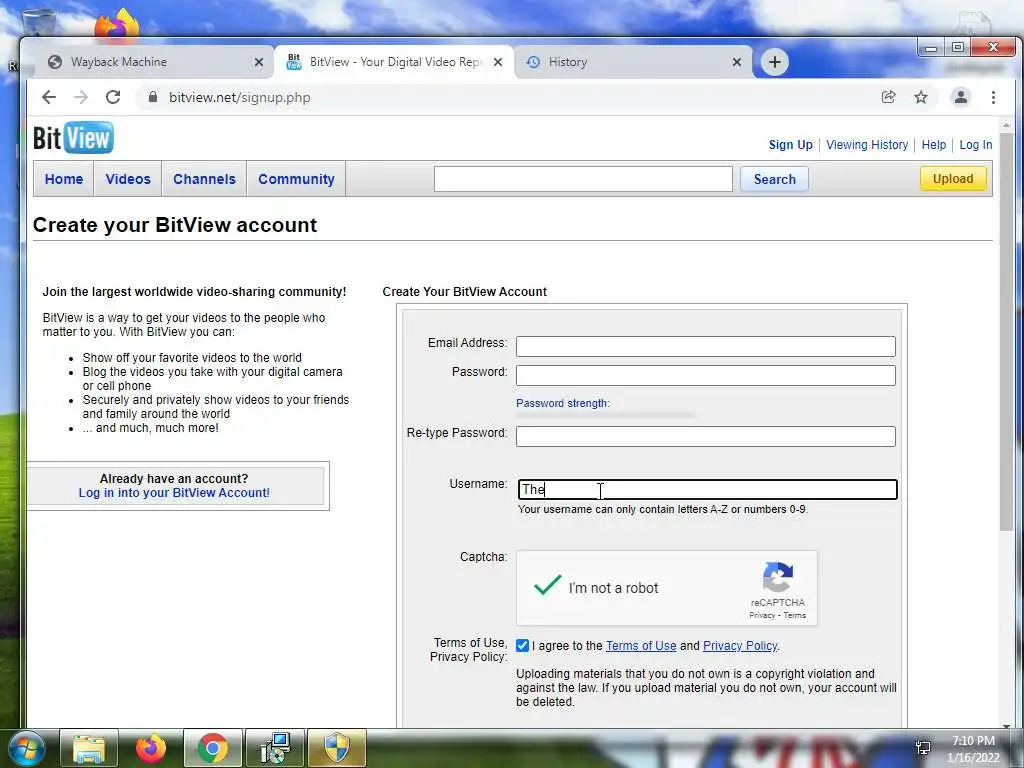Image resolution: width=1024 pixels, height=768 pixels.
Task: Bookmark this page with the star
Action: tap(921, 97)
